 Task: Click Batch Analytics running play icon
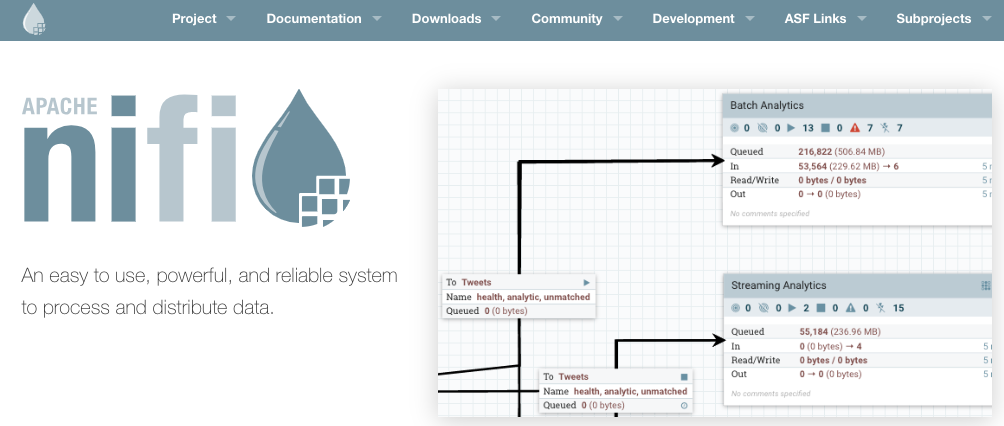[791, 128]
